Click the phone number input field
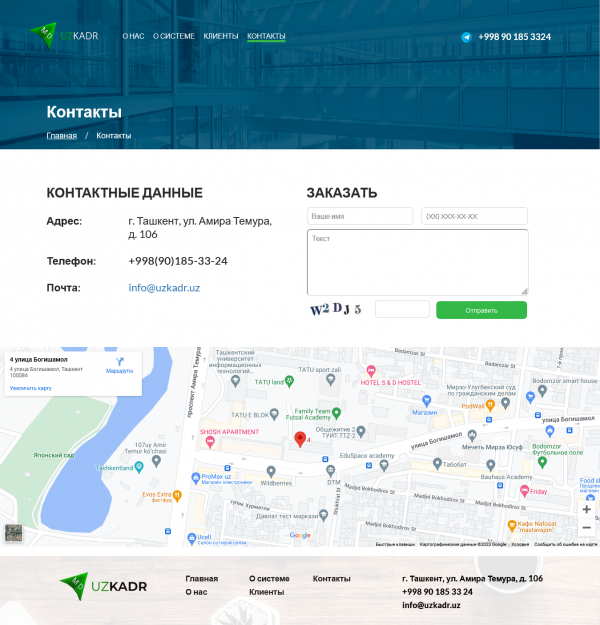Image resolution: width=600 pixels, height=625 pixels. [473, 216]
